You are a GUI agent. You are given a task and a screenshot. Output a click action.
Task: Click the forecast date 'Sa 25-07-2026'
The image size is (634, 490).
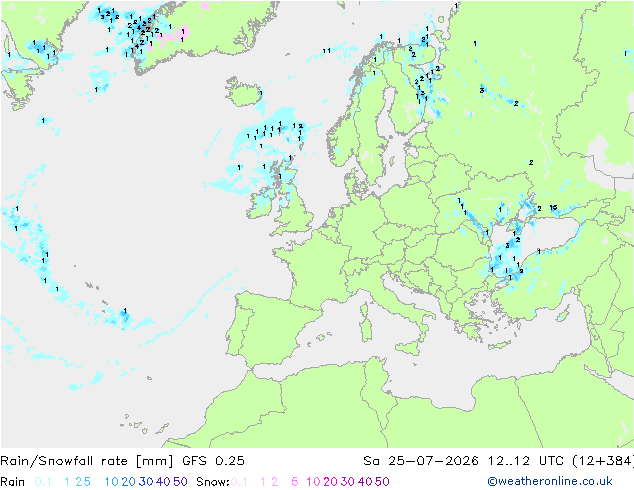pyautogui.click(x=421, y=461)
